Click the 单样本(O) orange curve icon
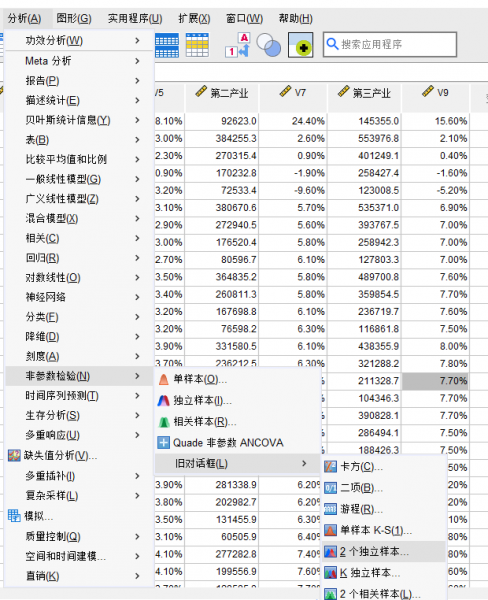 click(x=163, y=379)
